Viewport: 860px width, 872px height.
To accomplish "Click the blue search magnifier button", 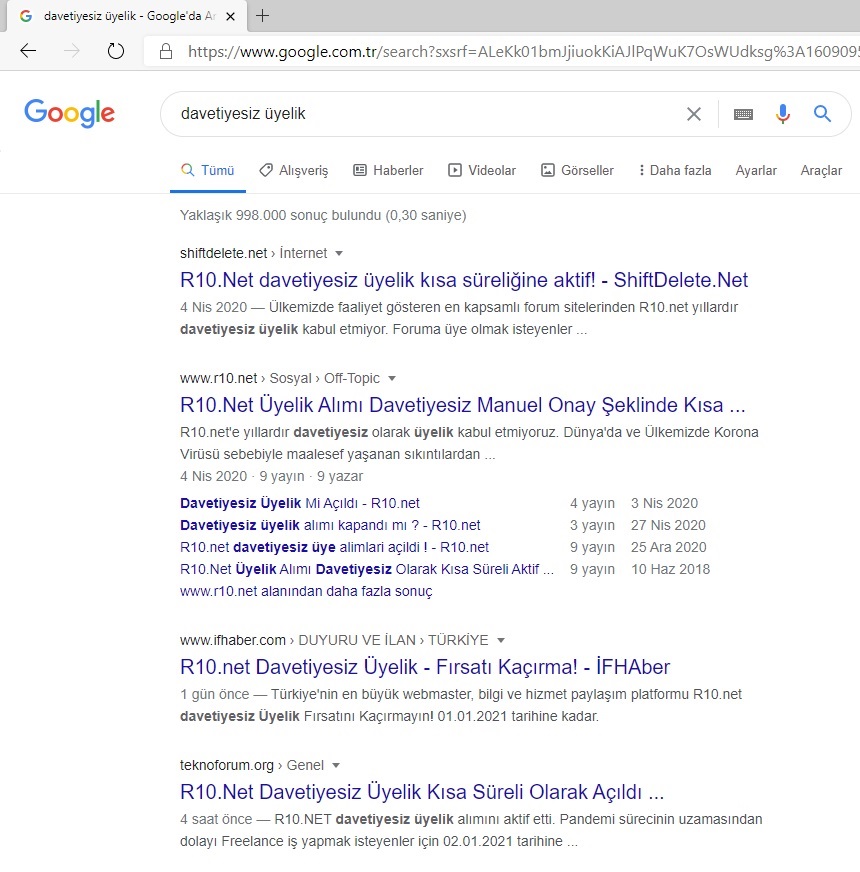I will [x=823, y=113].
